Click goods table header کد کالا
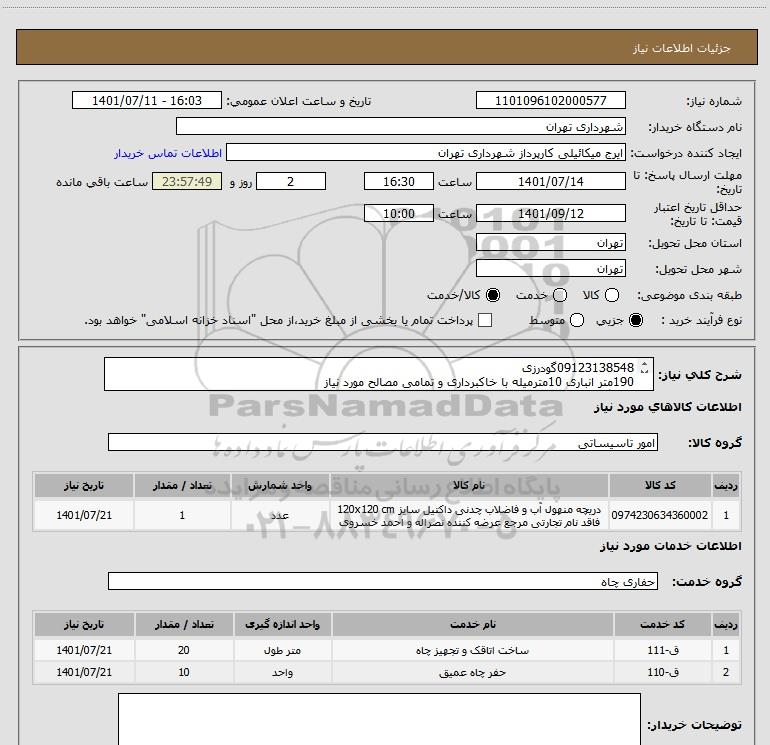 click(x=660, y=485)
